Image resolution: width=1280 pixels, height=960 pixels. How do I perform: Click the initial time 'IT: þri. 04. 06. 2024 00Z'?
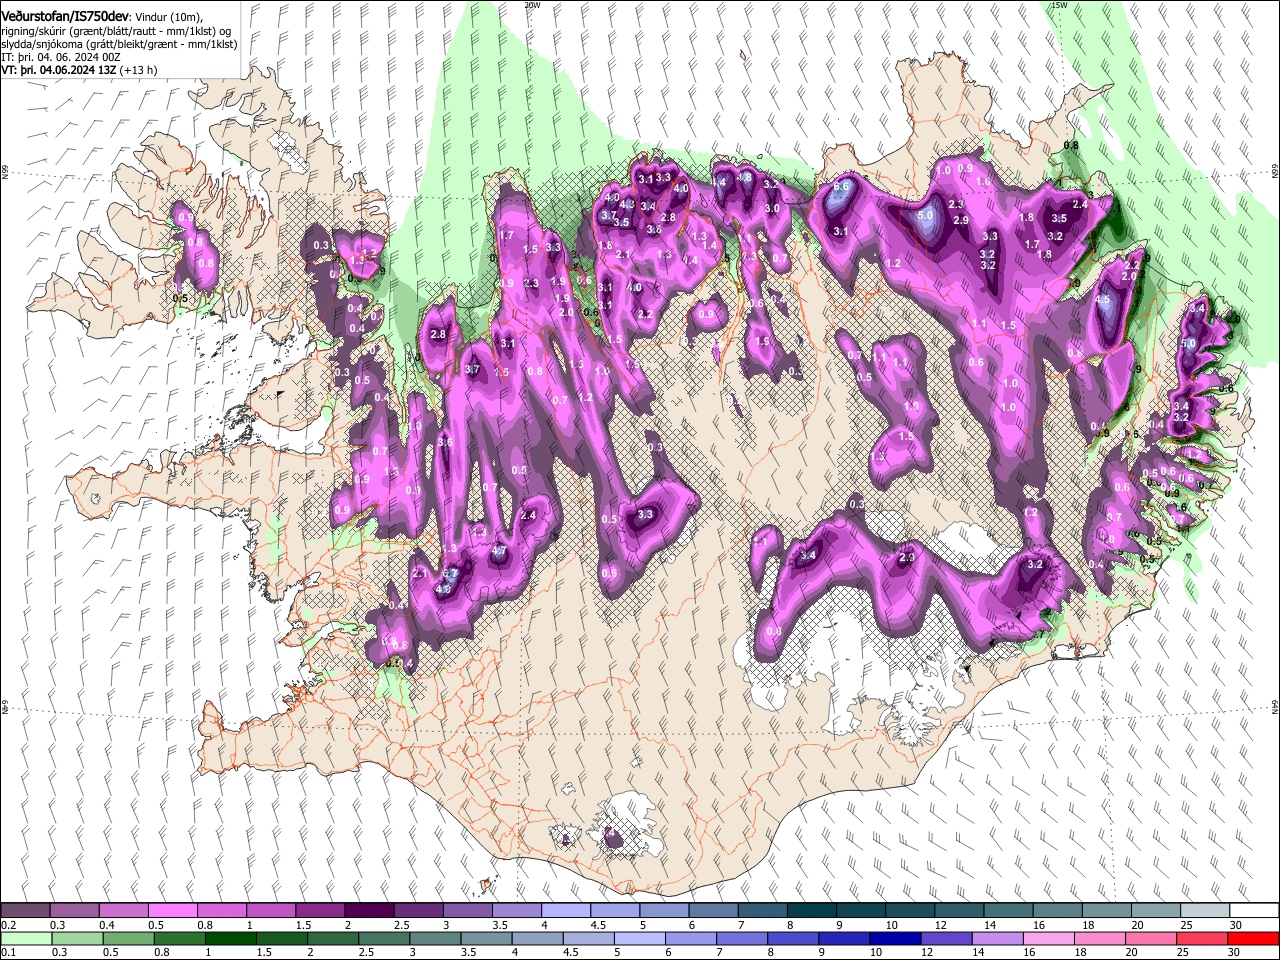61,58
